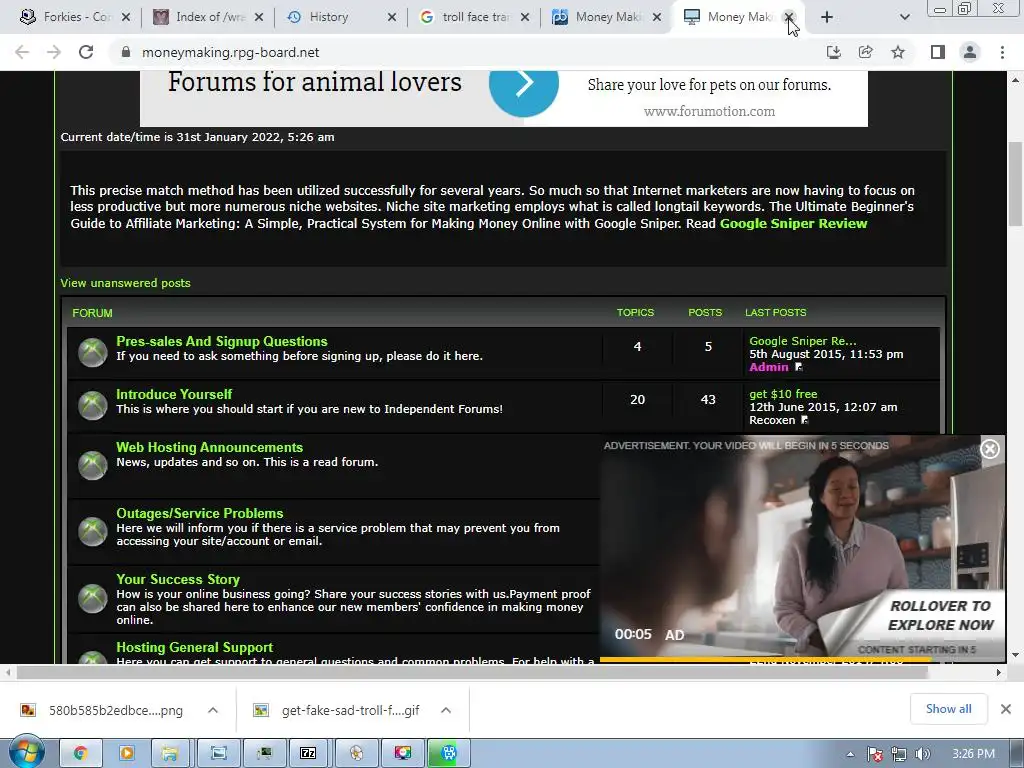The image size is (1024, 768).
Task: Click Show all downloads
Action: 948,709
